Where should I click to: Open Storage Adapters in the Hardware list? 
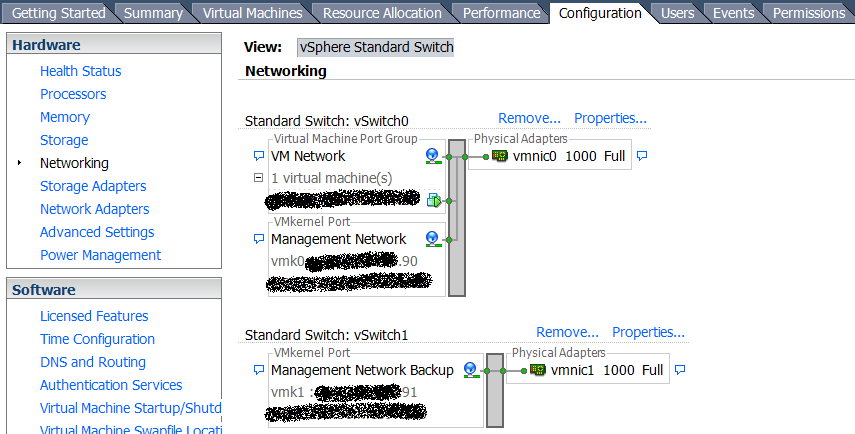pyautogui.click(x=93, y=186)
